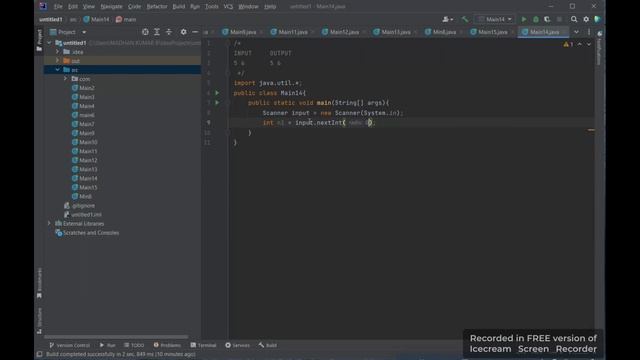Screen dimensions: 640x360
Task: Select opened file locator target icon in Project panel
Action: click(x=145, y=32)
